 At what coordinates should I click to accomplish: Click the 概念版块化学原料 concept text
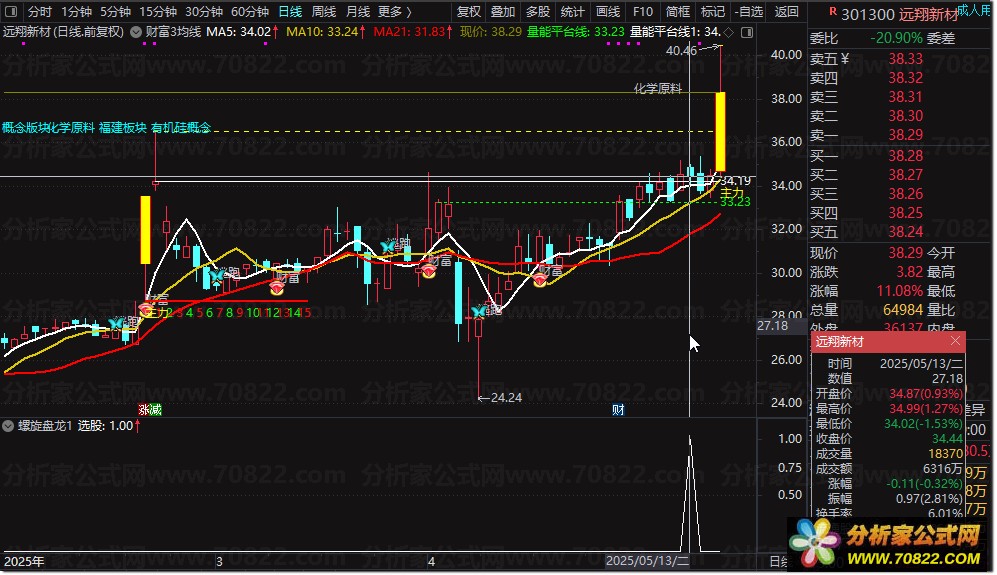point(48,128)
